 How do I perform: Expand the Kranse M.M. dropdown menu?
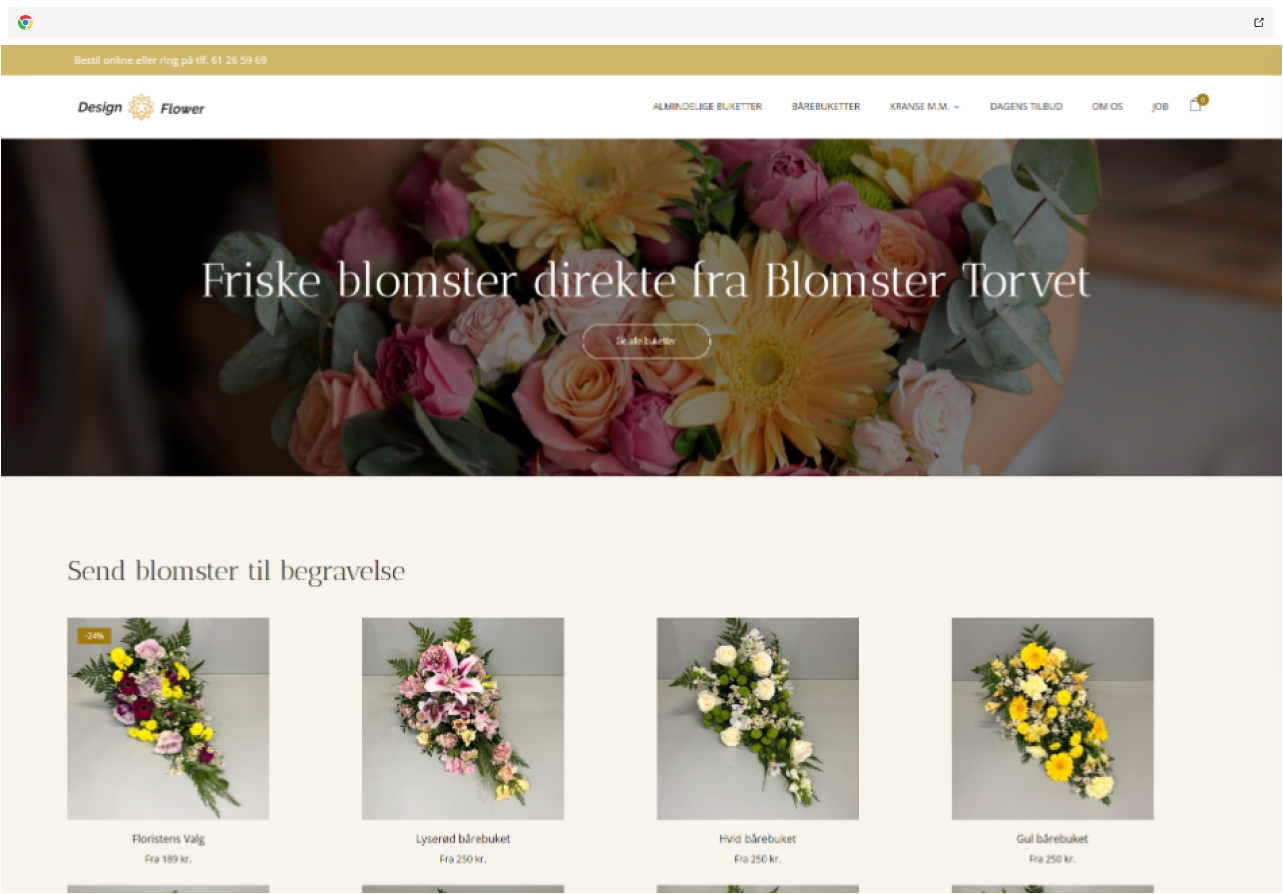pos(924,106)
